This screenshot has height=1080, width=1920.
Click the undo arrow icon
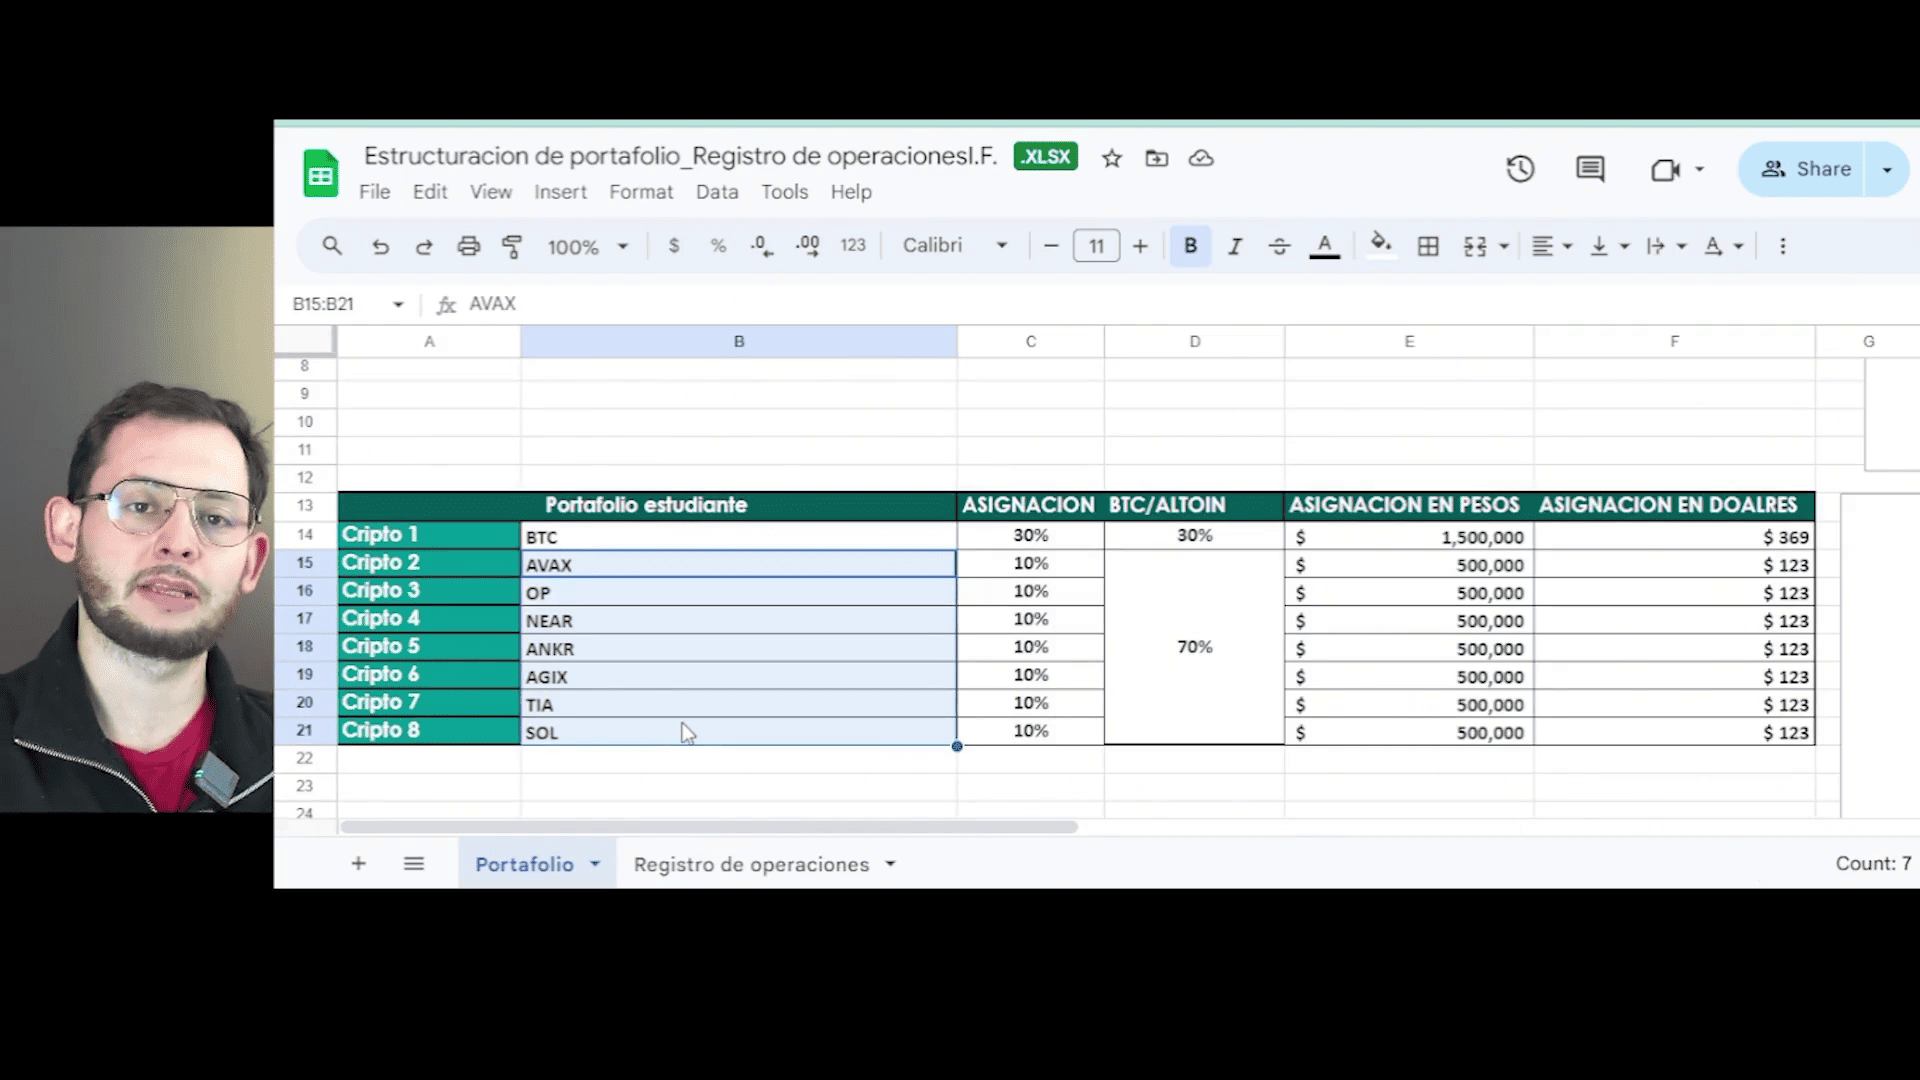coord(380,246)
